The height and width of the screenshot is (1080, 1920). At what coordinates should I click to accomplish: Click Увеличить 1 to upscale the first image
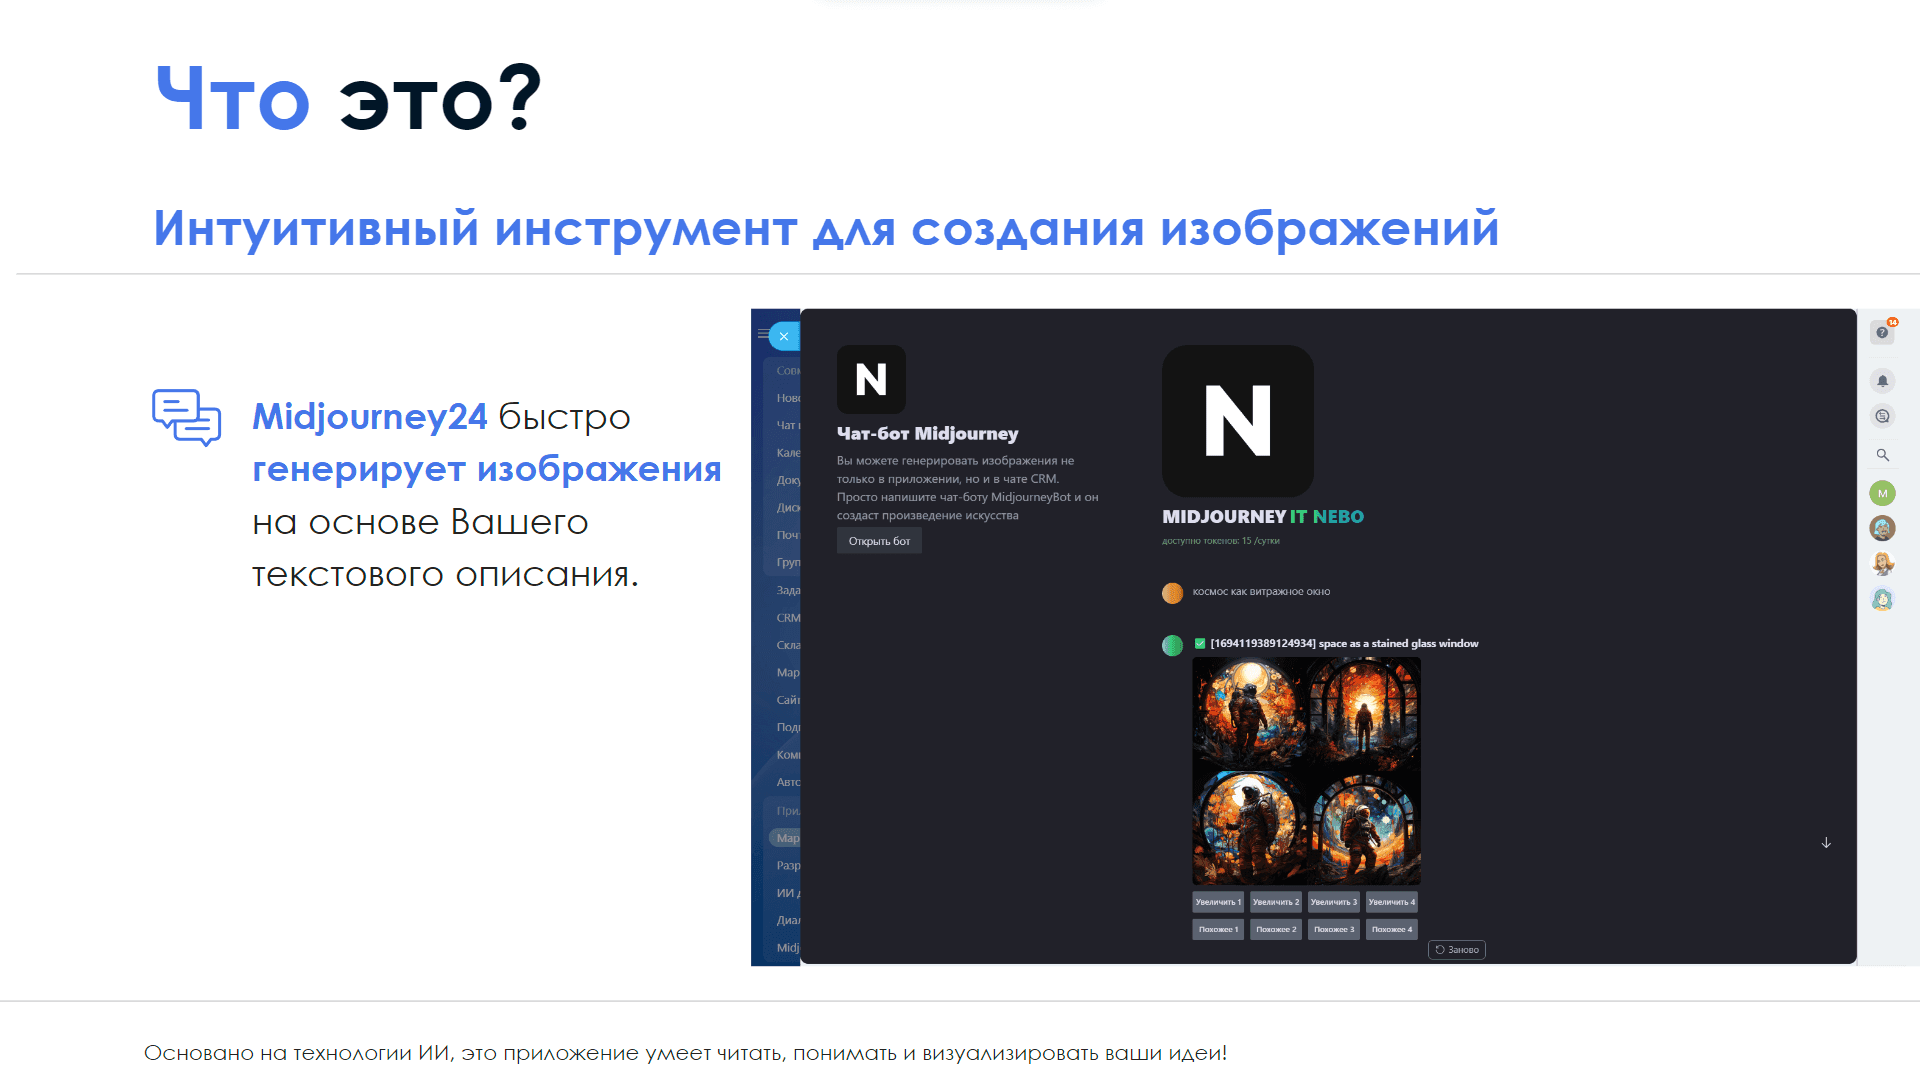[x=1218, y=902]
